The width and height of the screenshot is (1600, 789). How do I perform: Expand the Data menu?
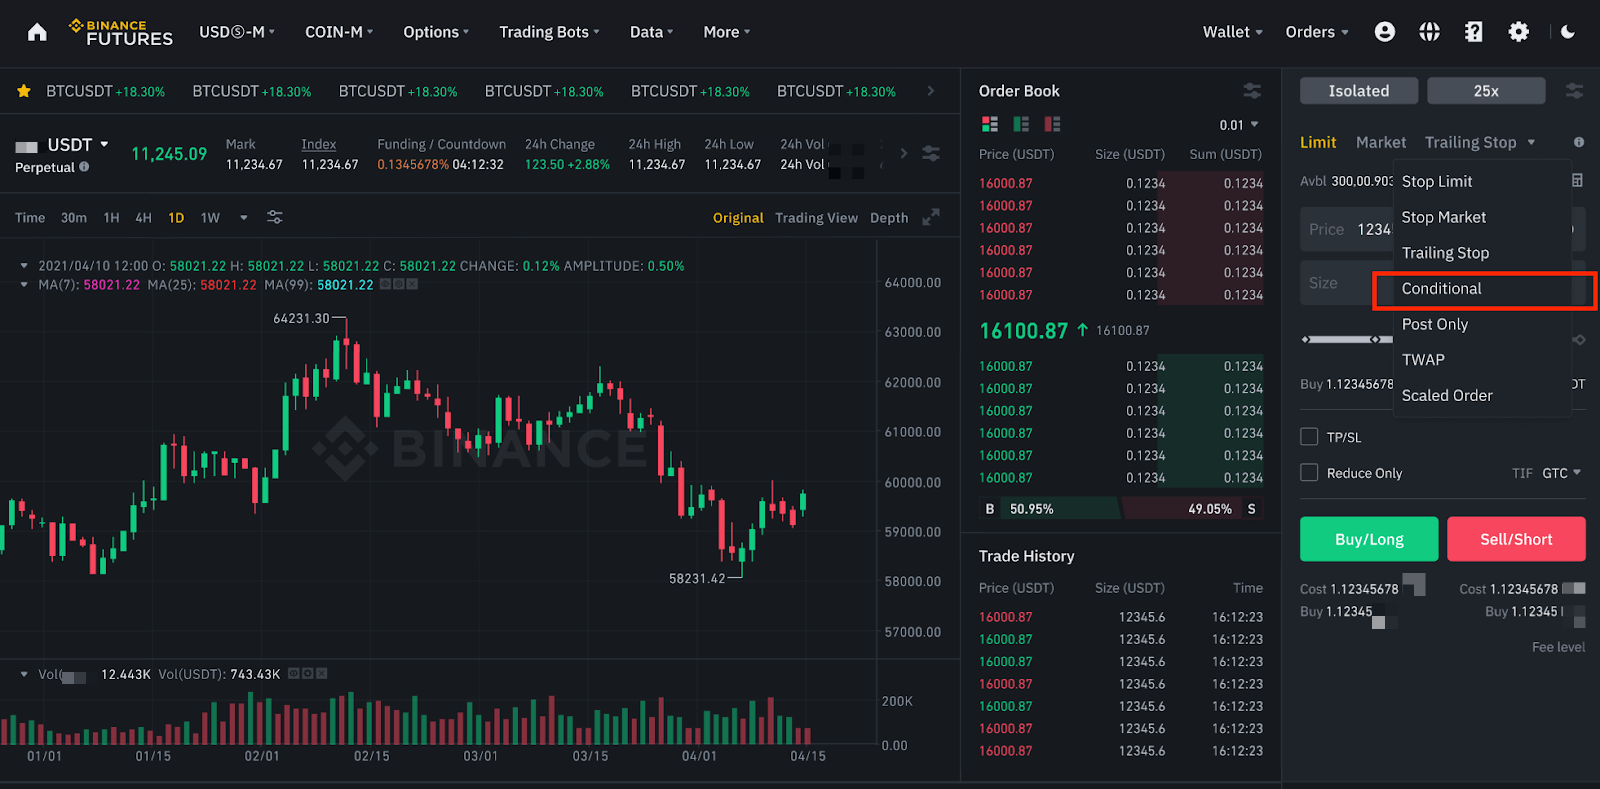(x=651, y=32)
